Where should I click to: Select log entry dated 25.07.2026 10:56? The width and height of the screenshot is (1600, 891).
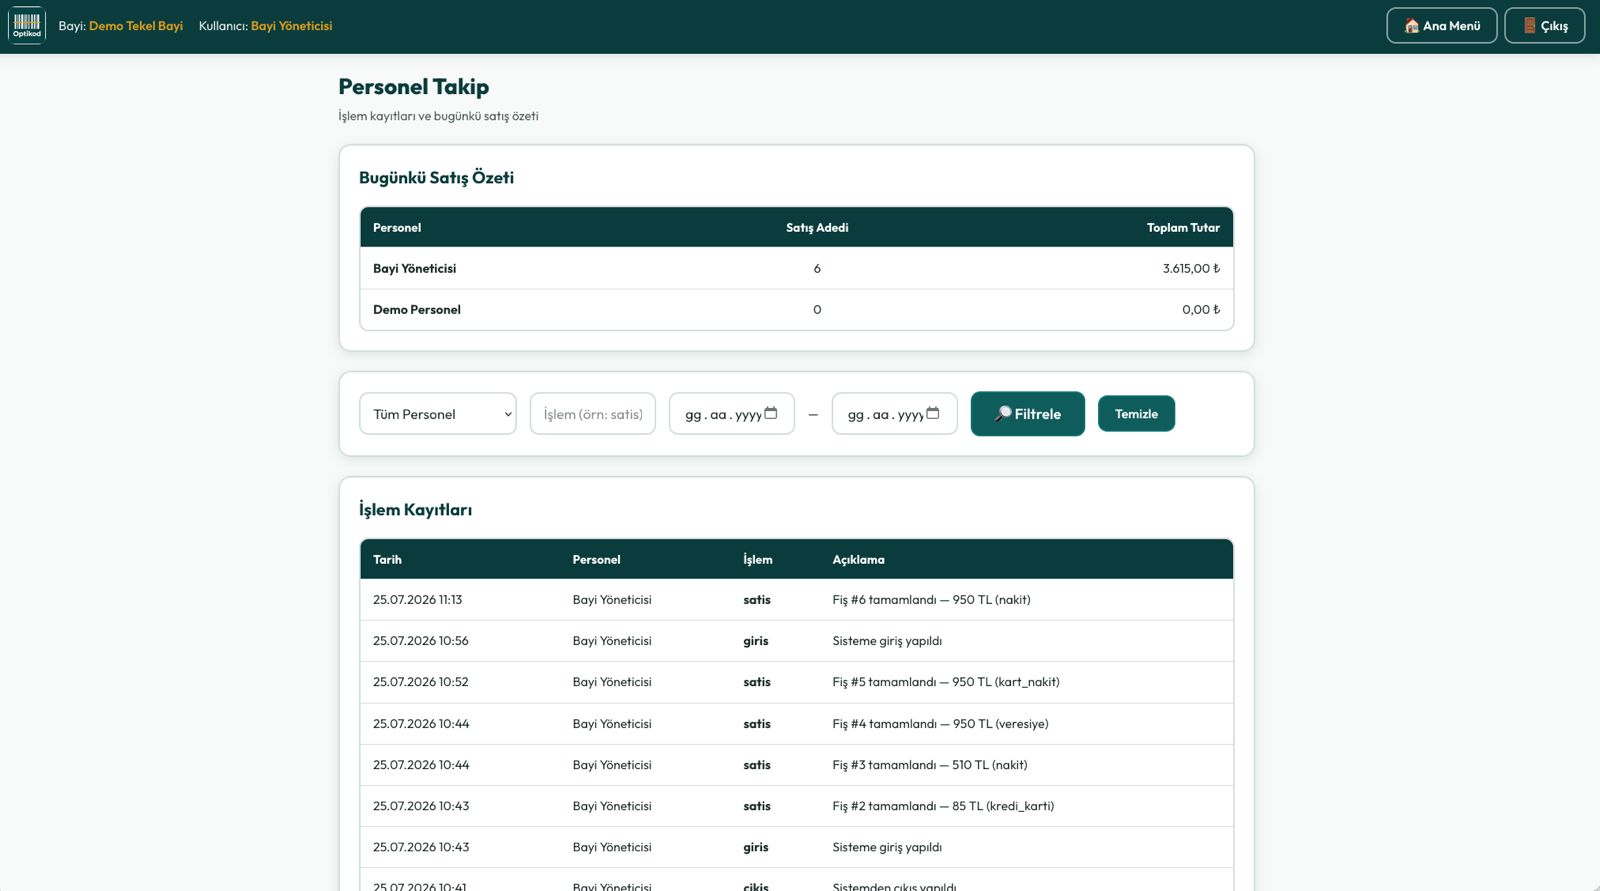pyautogui.click(x=797, y=641)
